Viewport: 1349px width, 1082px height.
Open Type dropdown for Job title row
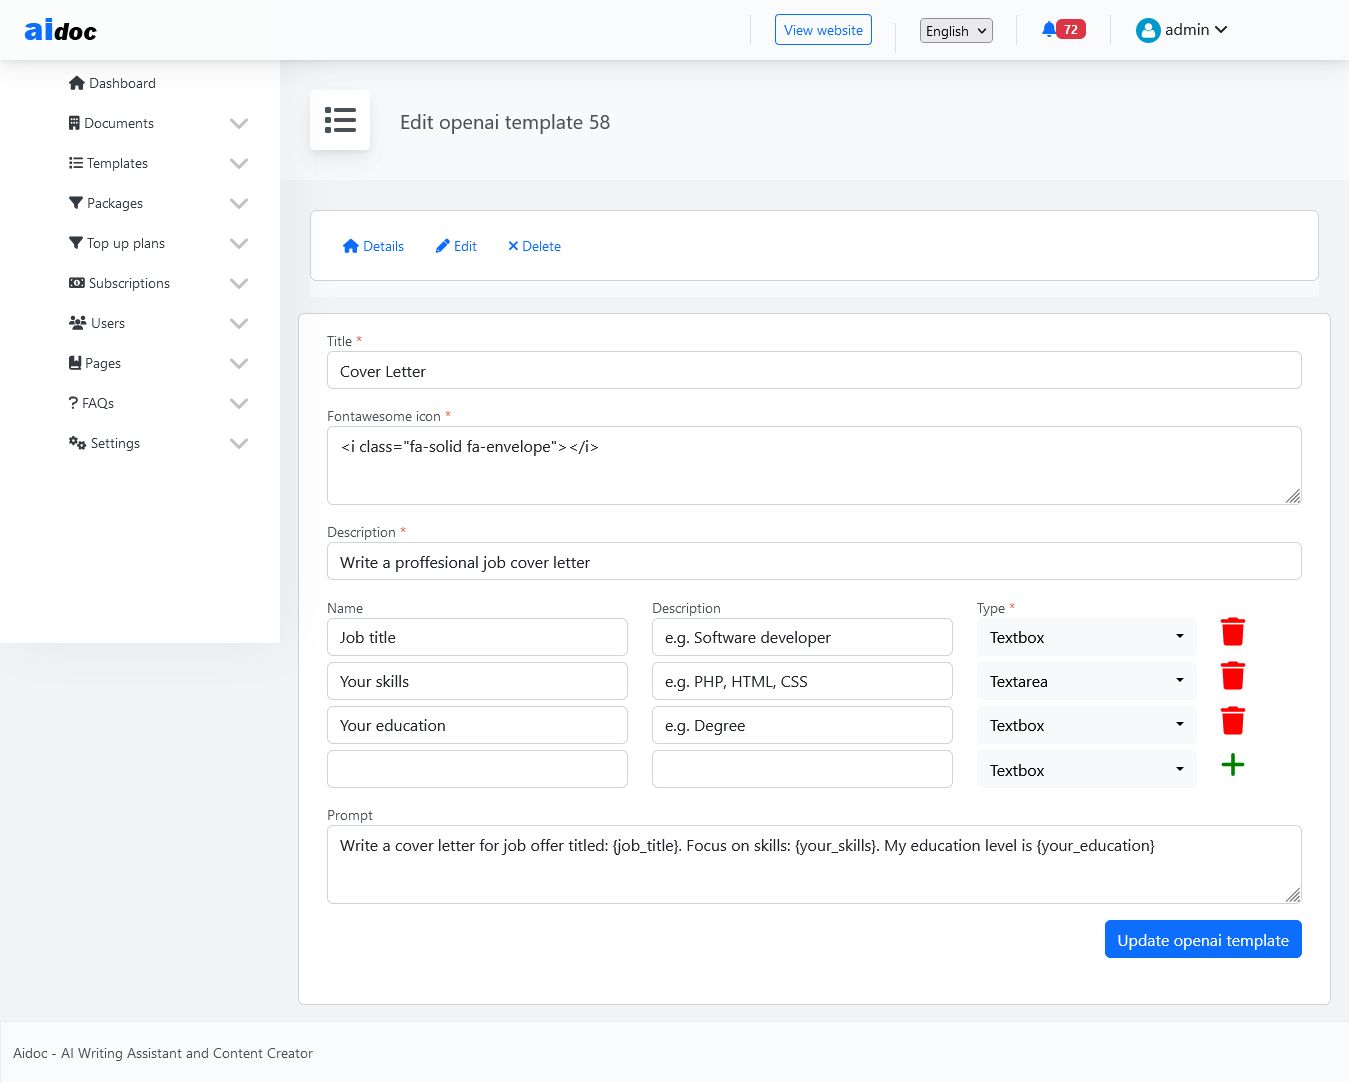point(1086,638)
